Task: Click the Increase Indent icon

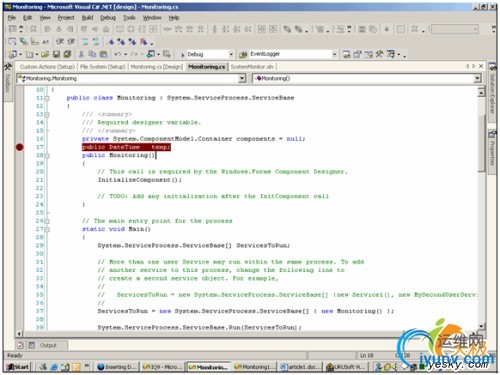Action: click(x=71, y=42)
